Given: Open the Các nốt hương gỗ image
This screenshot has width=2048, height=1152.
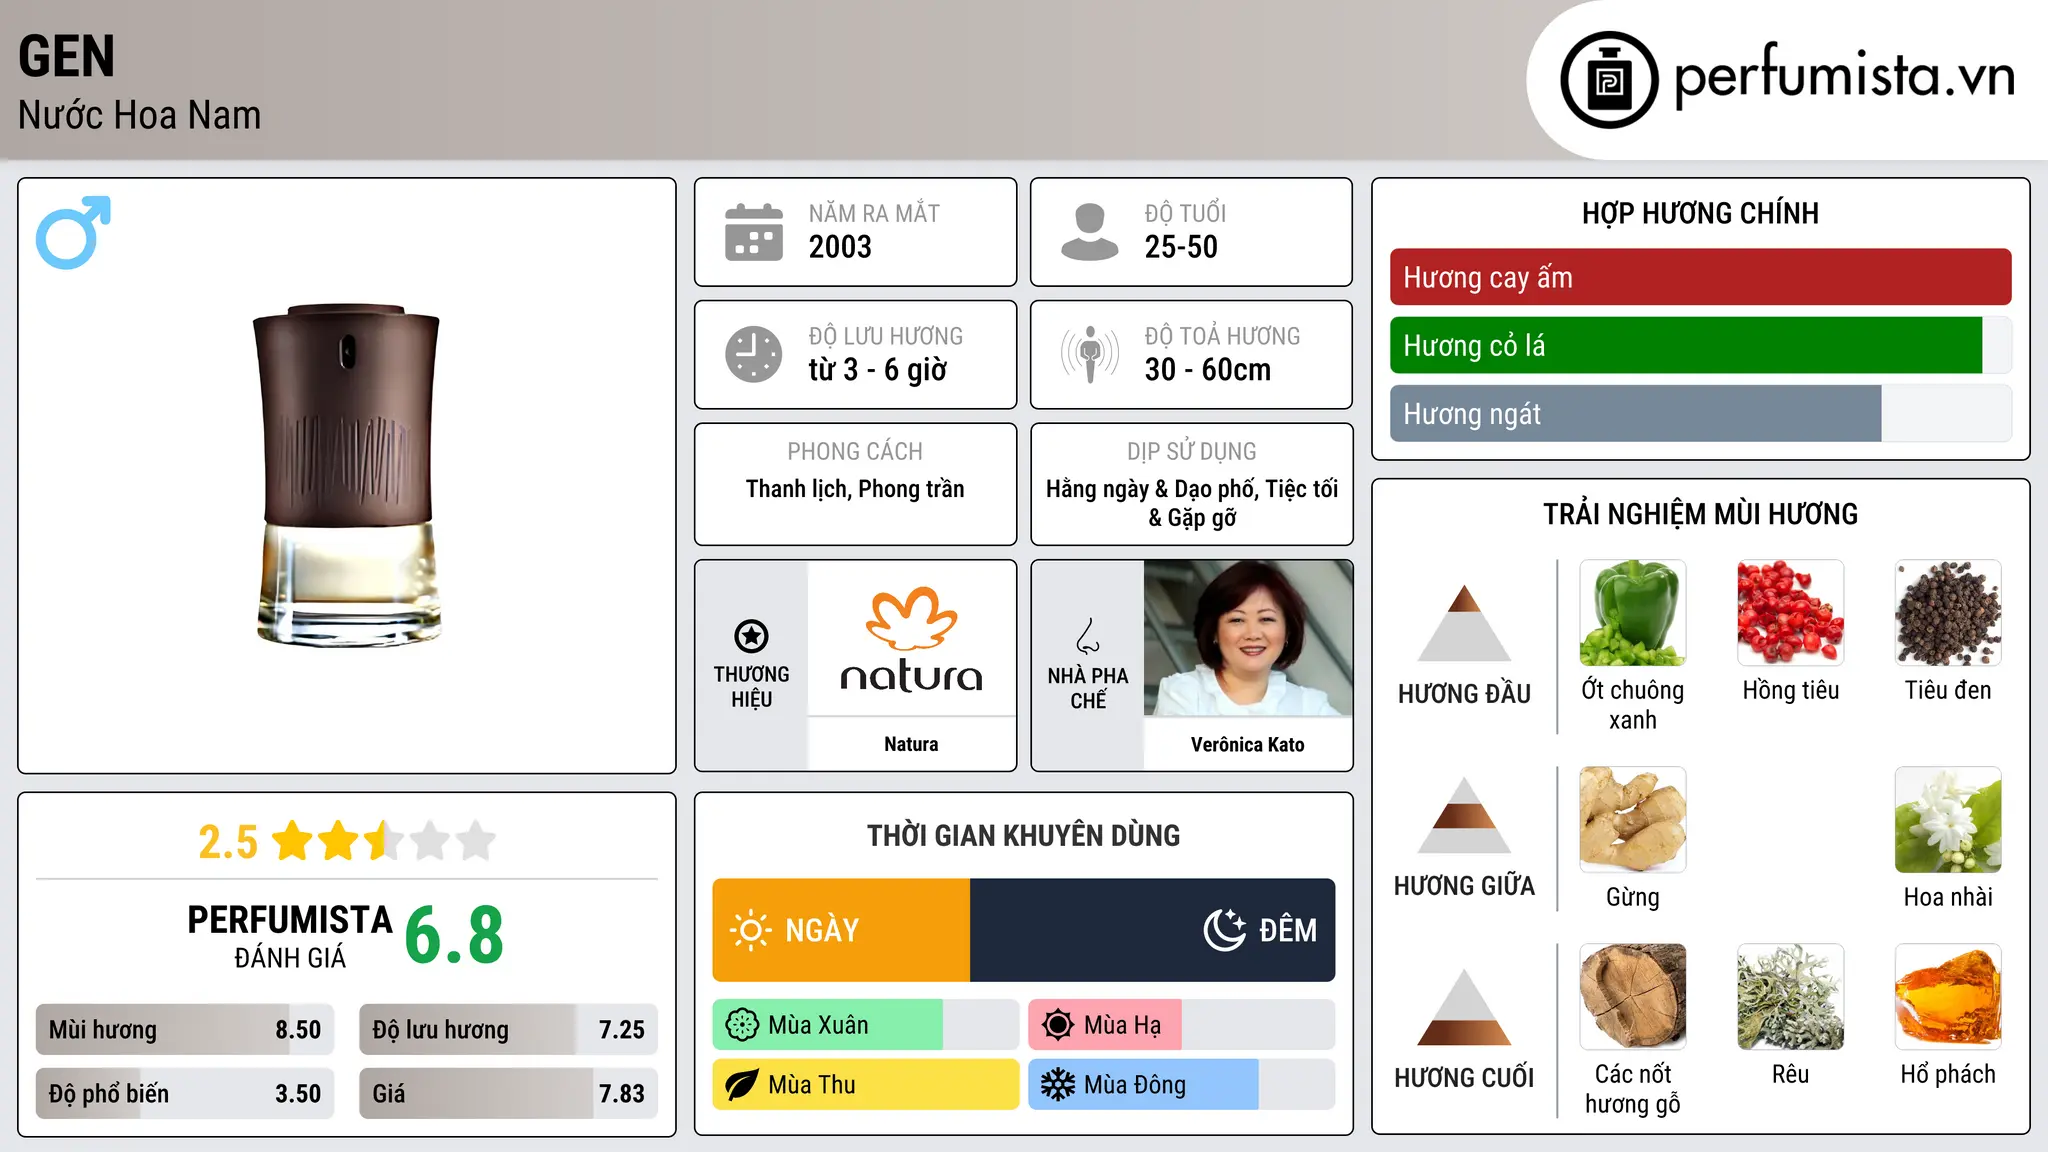Looking at the screenshot, I should pos(1633,997).
